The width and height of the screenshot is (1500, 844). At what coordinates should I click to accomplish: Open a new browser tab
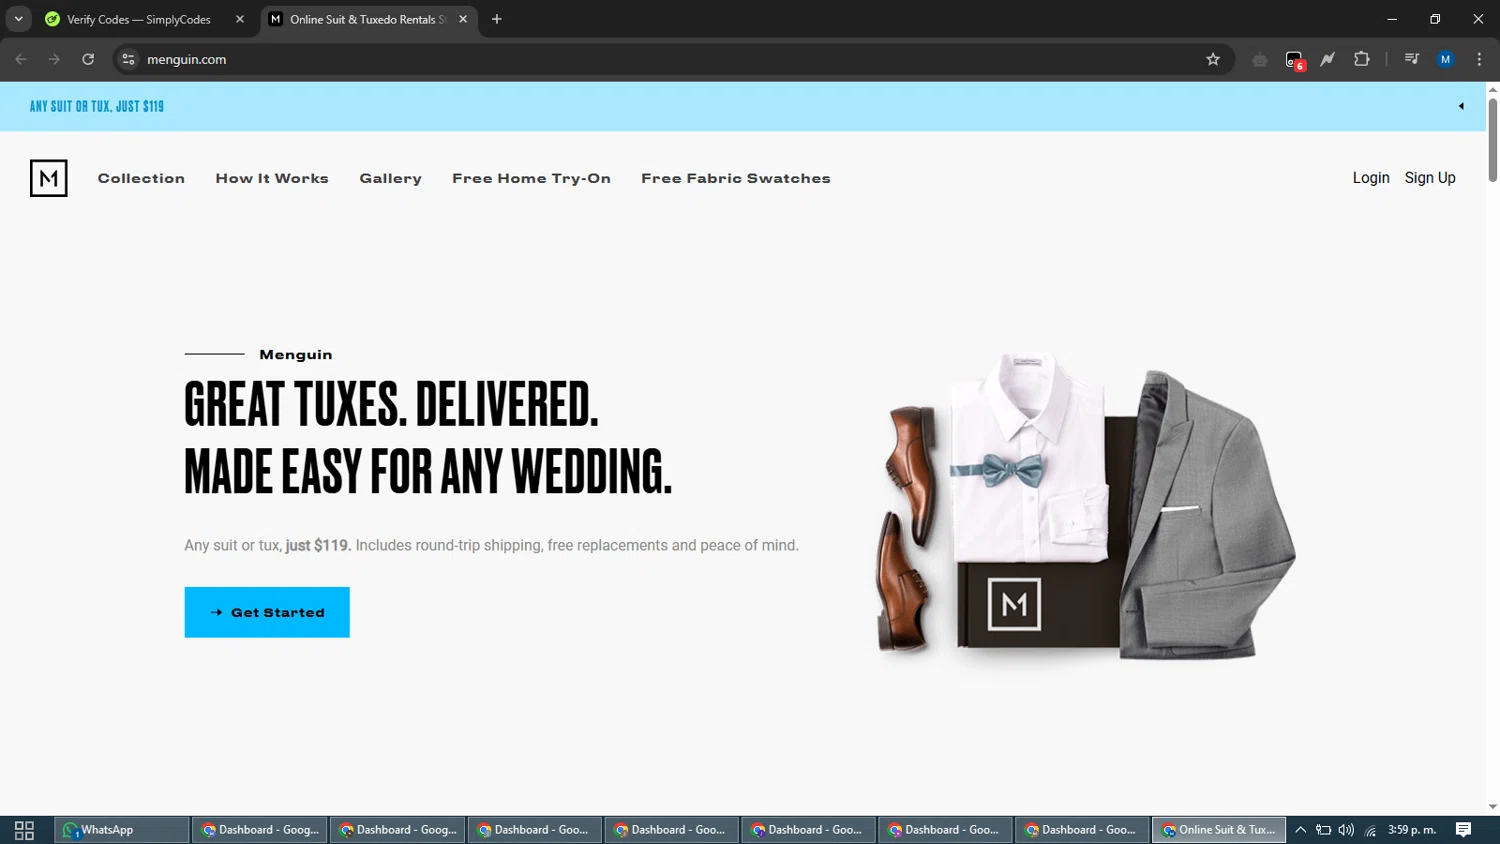pos(496,19)
